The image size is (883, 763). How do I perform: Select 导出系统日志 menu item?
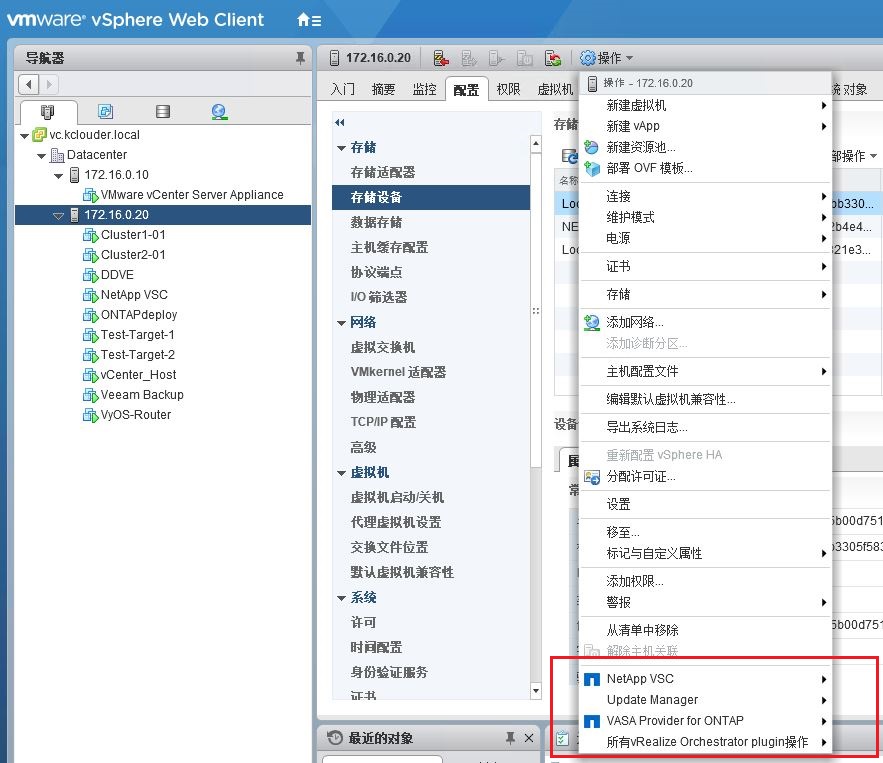706,427
